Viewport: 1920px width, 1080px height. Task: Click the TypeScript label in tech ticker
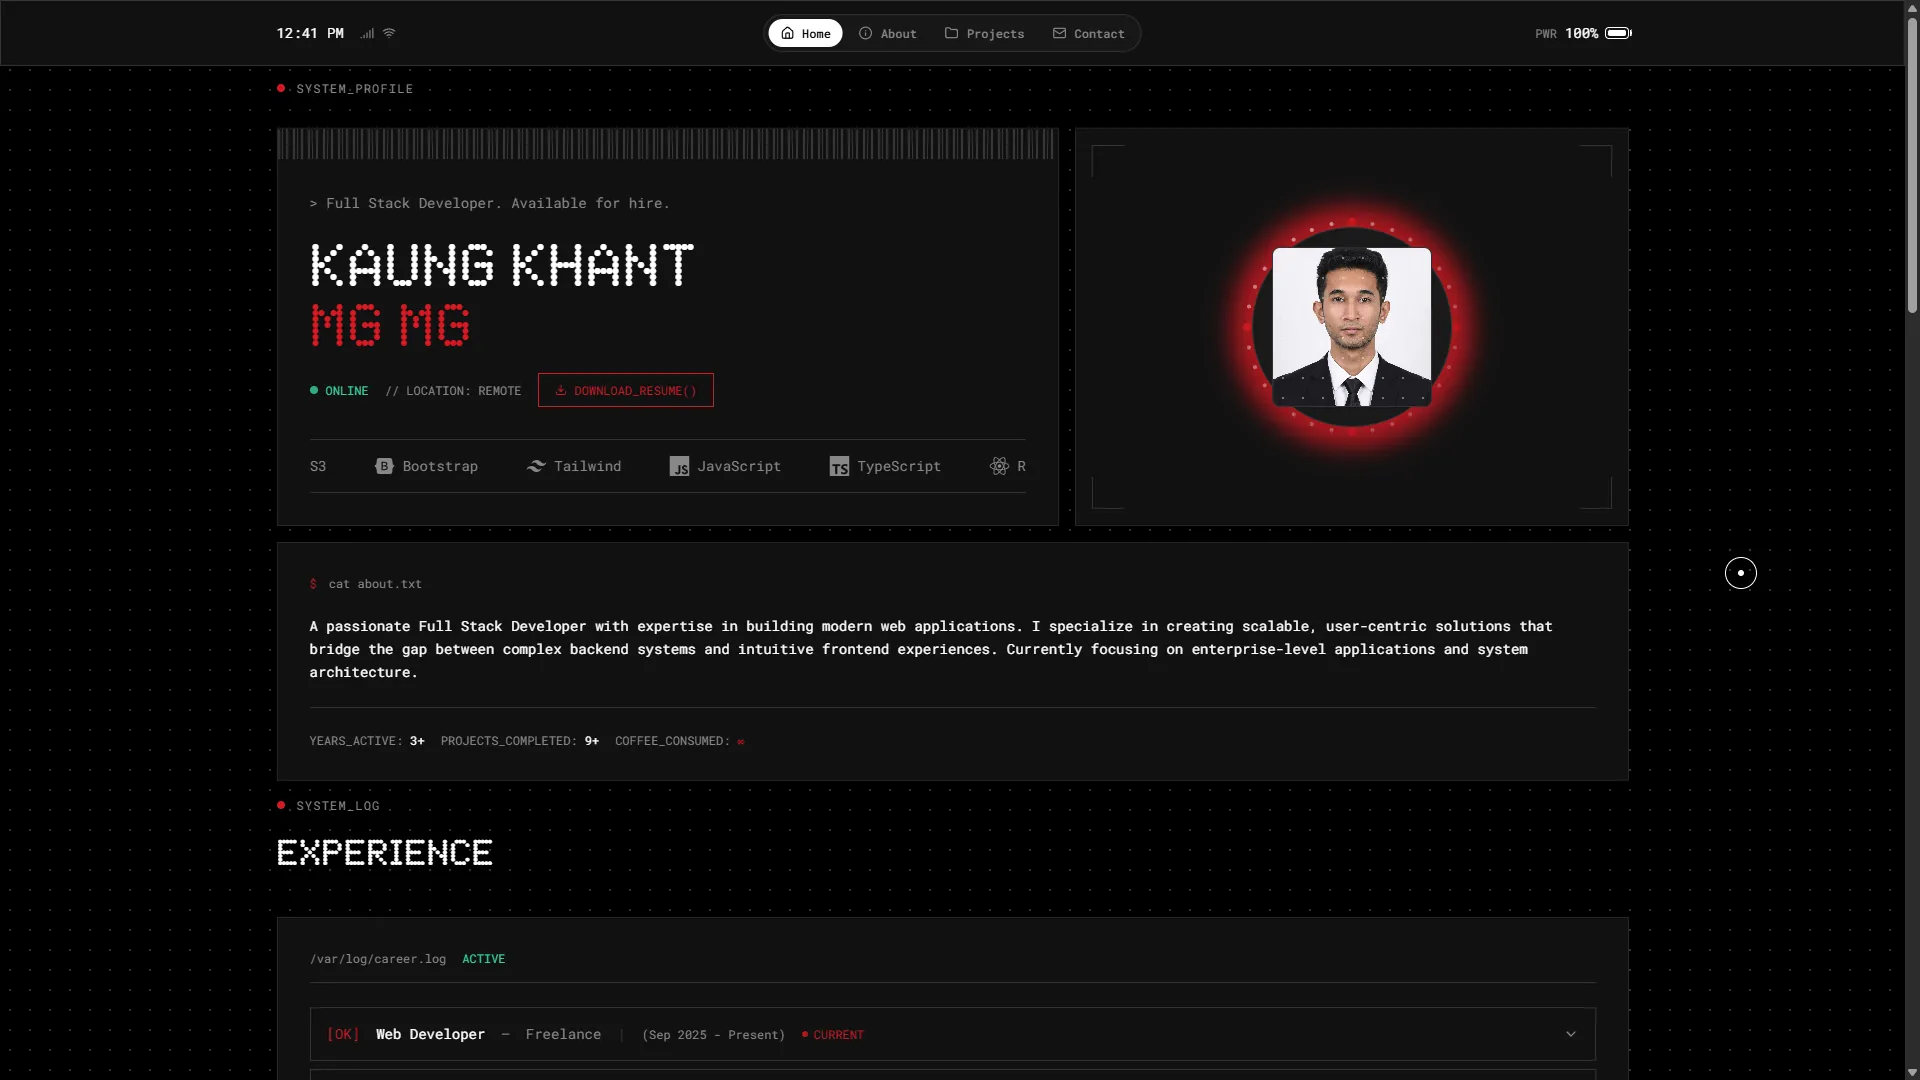(x=899, y=466)
